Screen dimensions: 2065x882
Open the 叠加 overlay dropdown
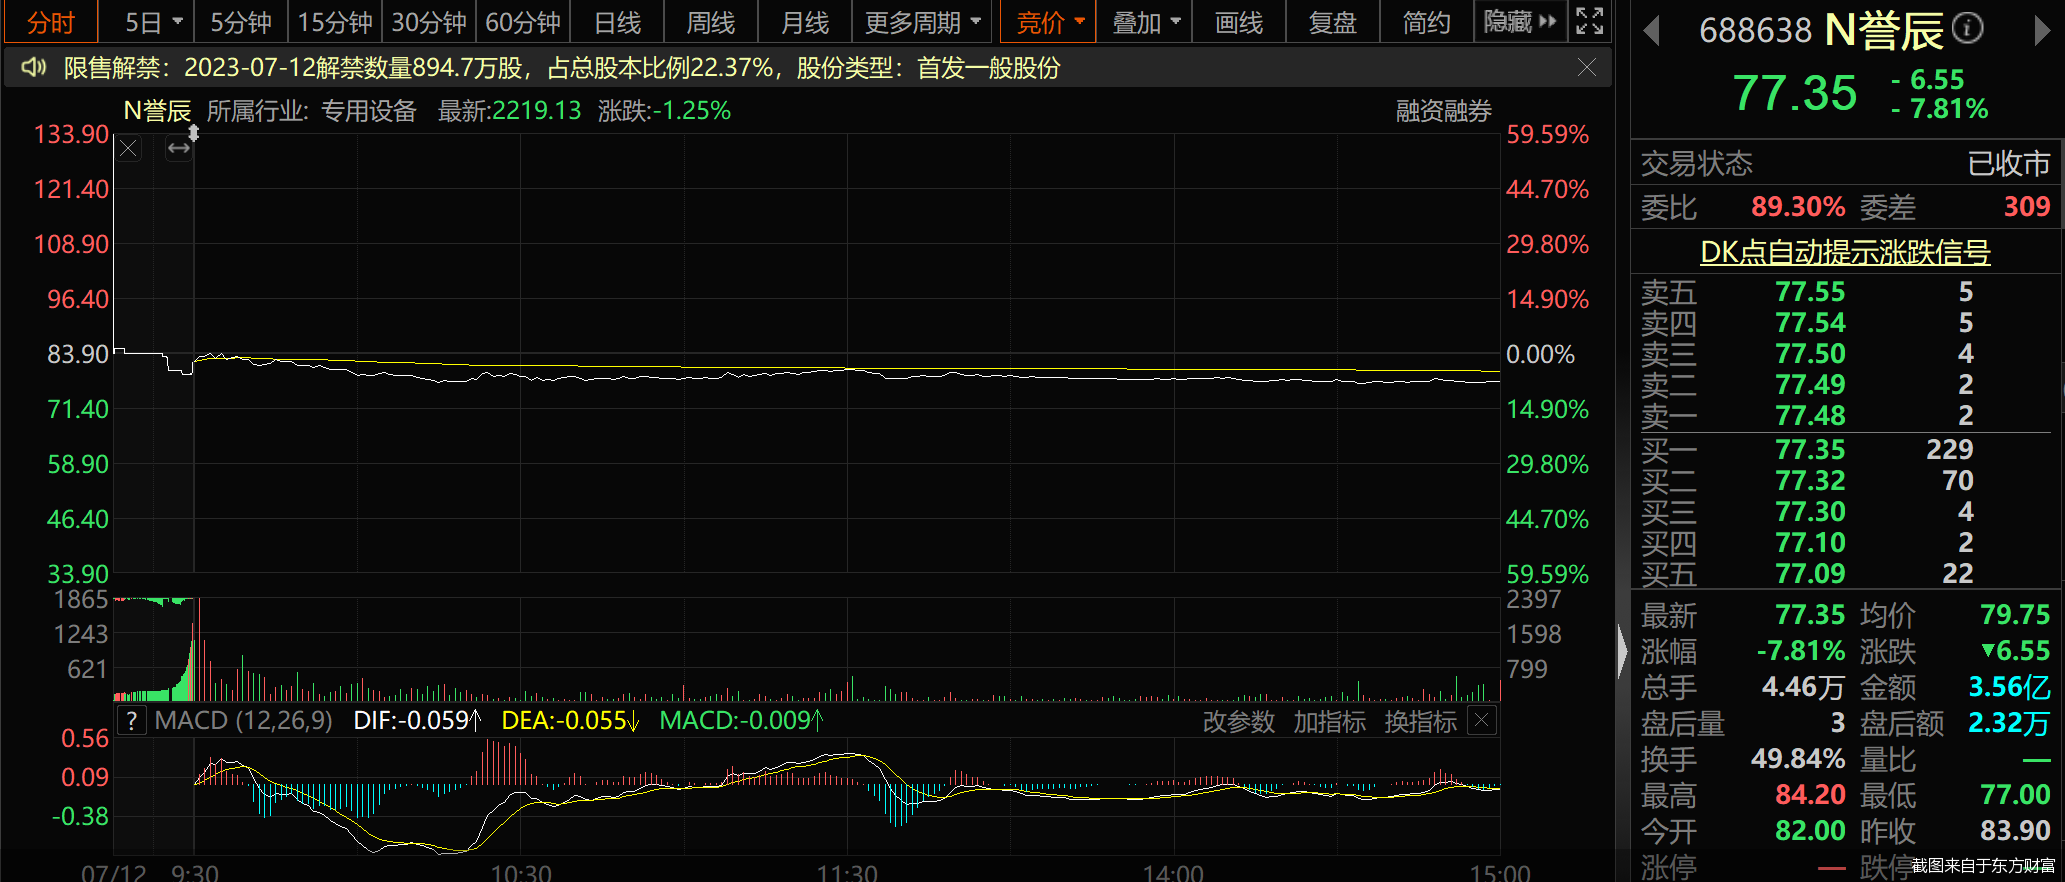tap(1175, 22)
